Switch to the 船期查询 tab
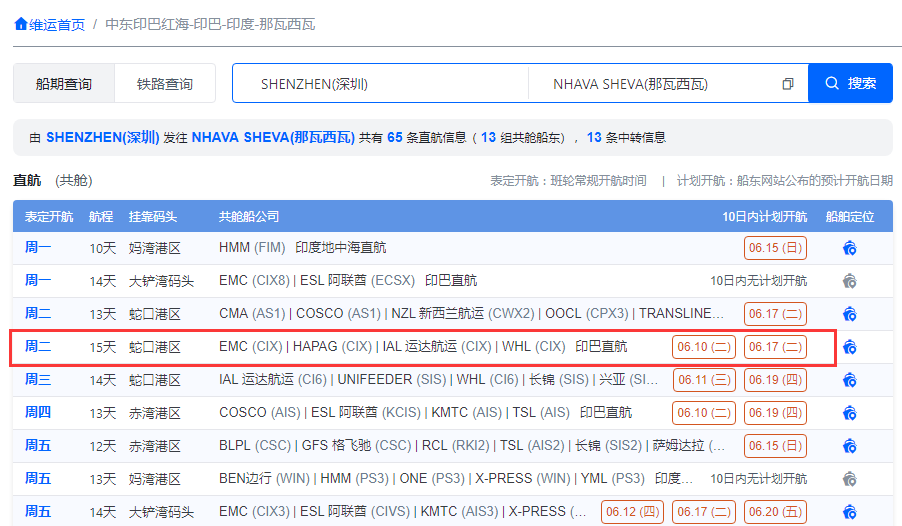The image size is (902, 526). [64, 84]
